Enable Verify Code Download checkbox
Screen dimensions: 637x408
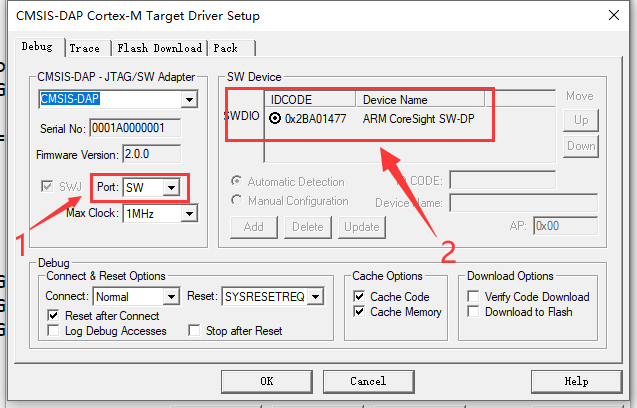(x=473, y=296)
